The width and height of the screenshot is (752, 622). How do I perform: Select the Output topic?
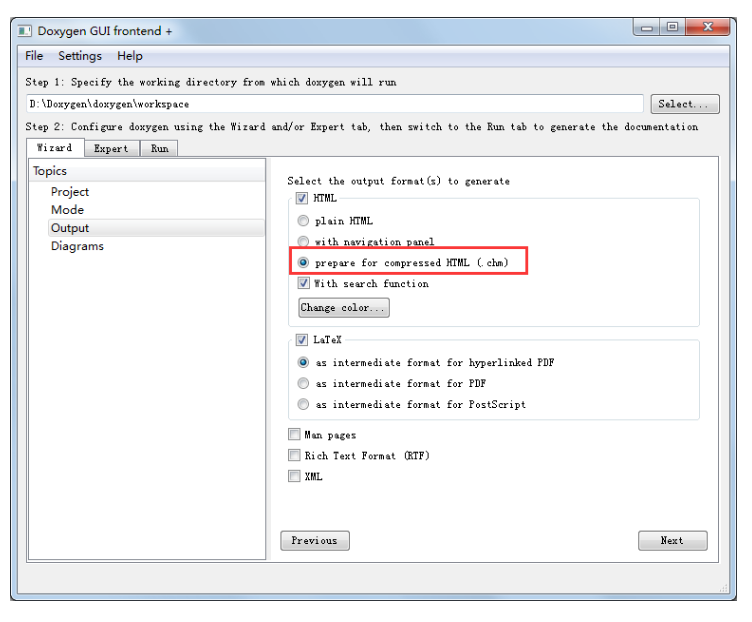click(156, 228)
